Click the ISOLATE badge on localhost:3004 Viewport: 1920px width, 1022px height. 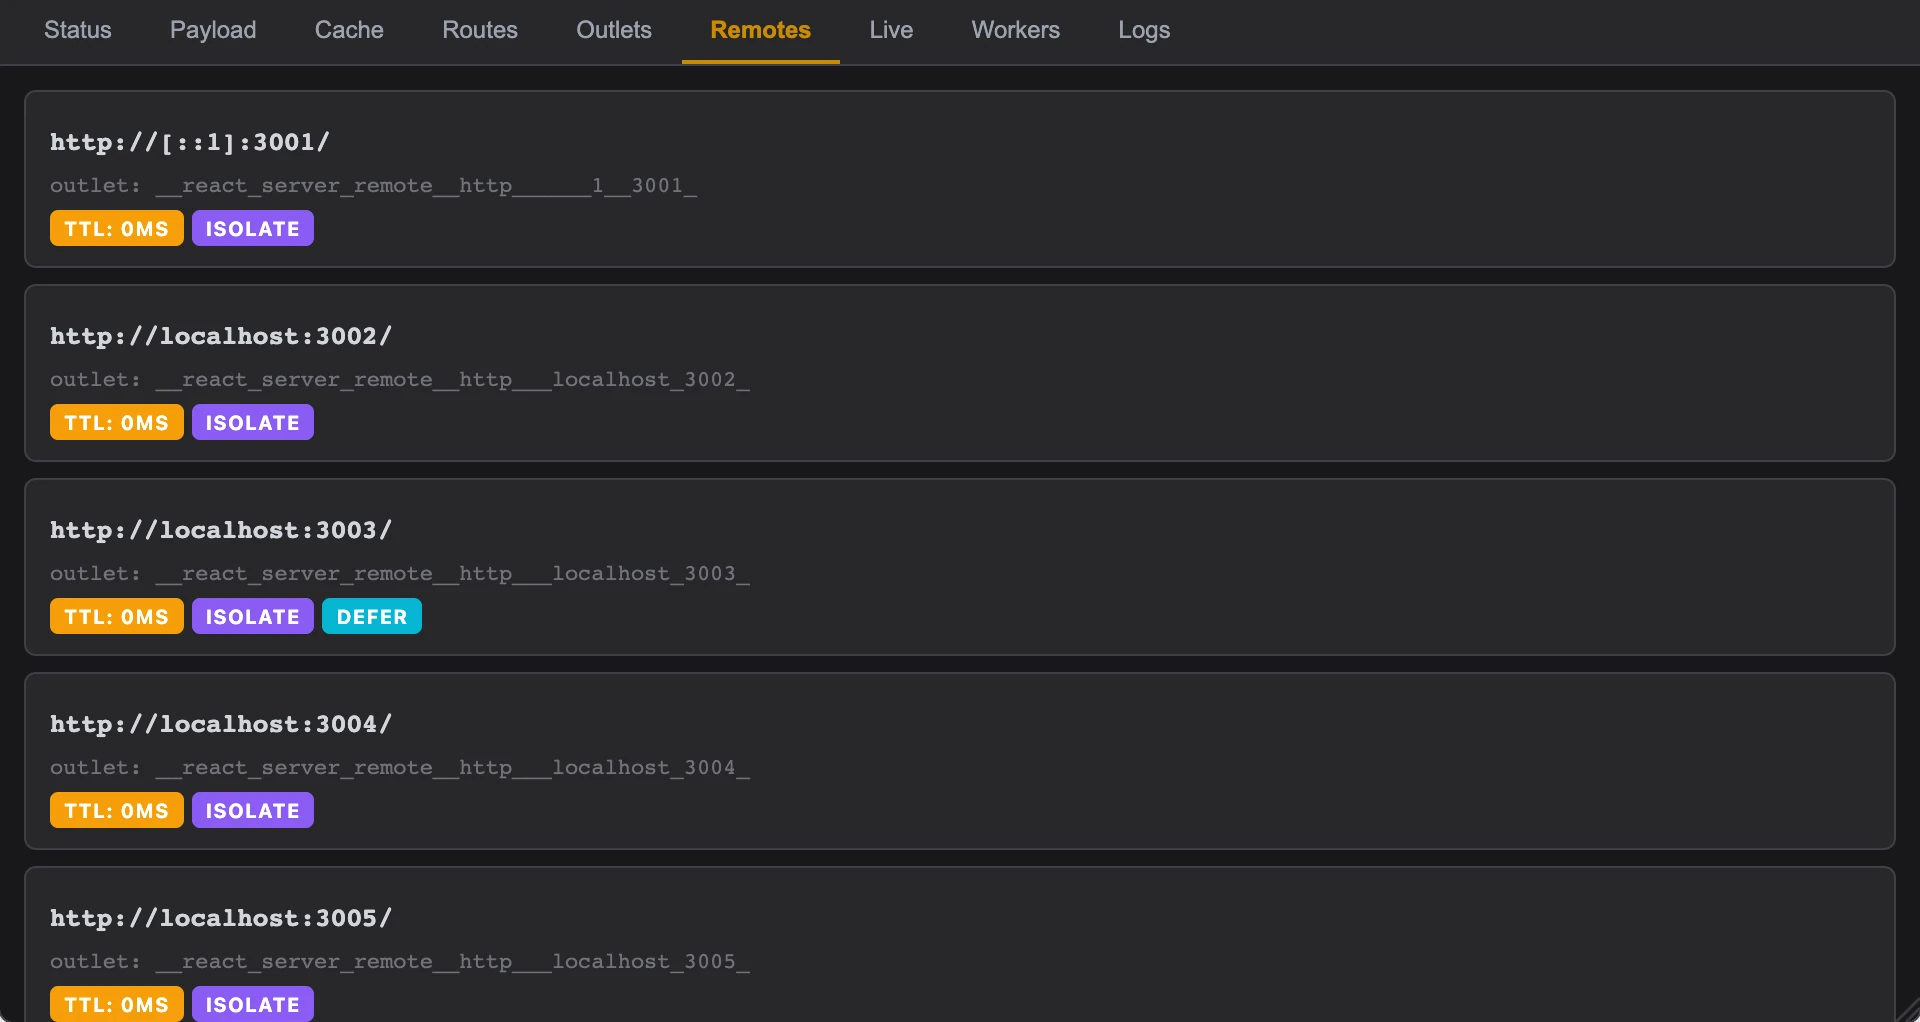[x=252, y=811]
